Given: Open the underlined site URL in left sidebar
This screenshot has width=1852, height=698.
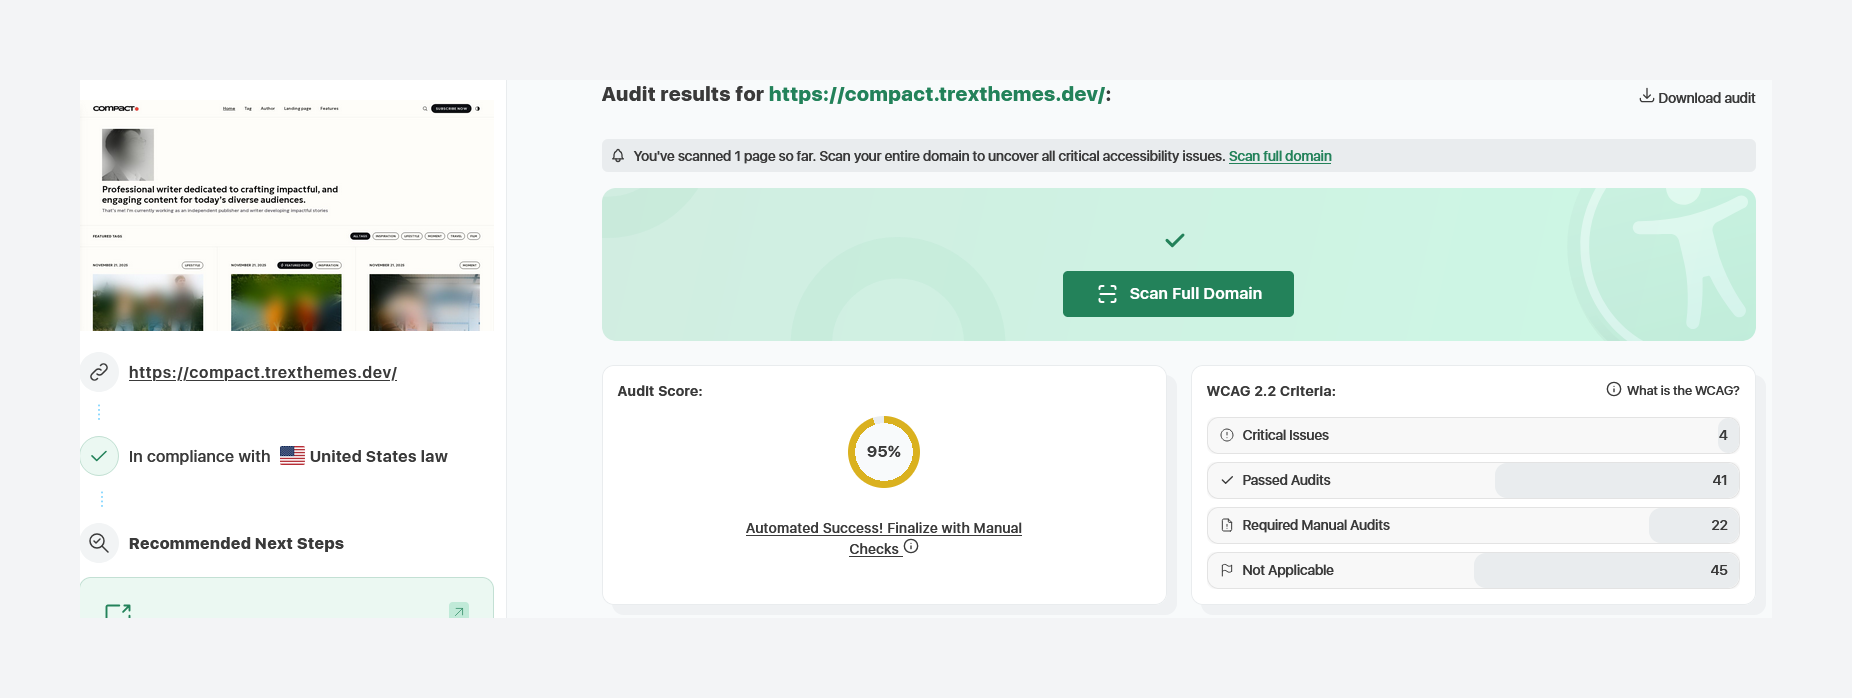Looking at the screenshot, I should click(x=263, y=372).
